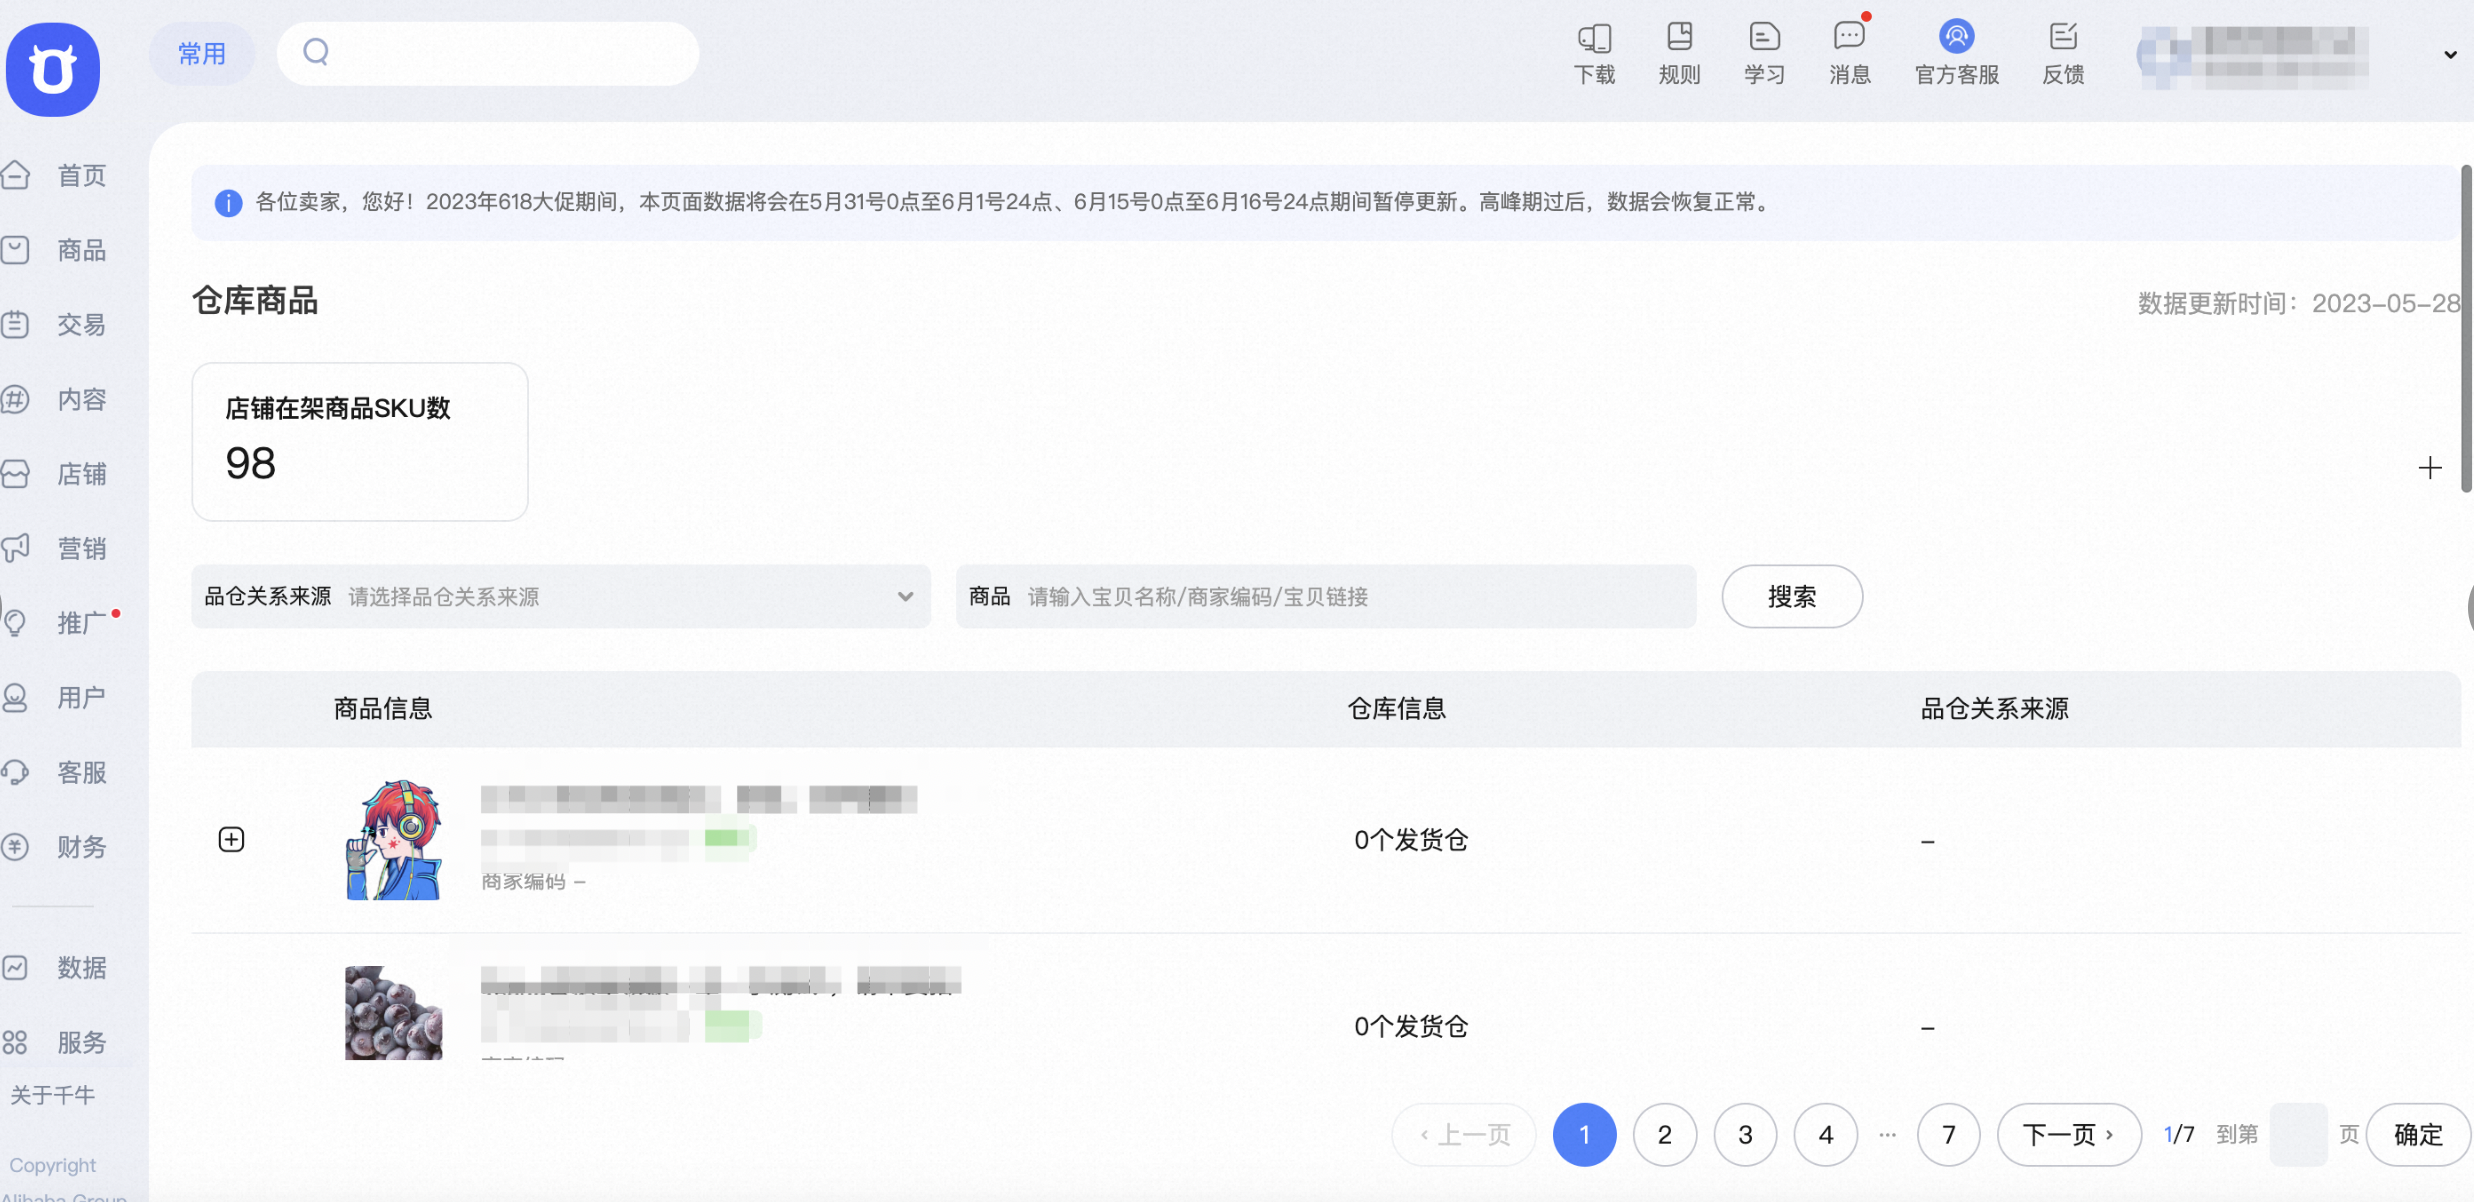Click the 店铺在架商品SKU数 card
Image resolution: width=2474 pixels, height=1202 pixels.
[360, 441]
